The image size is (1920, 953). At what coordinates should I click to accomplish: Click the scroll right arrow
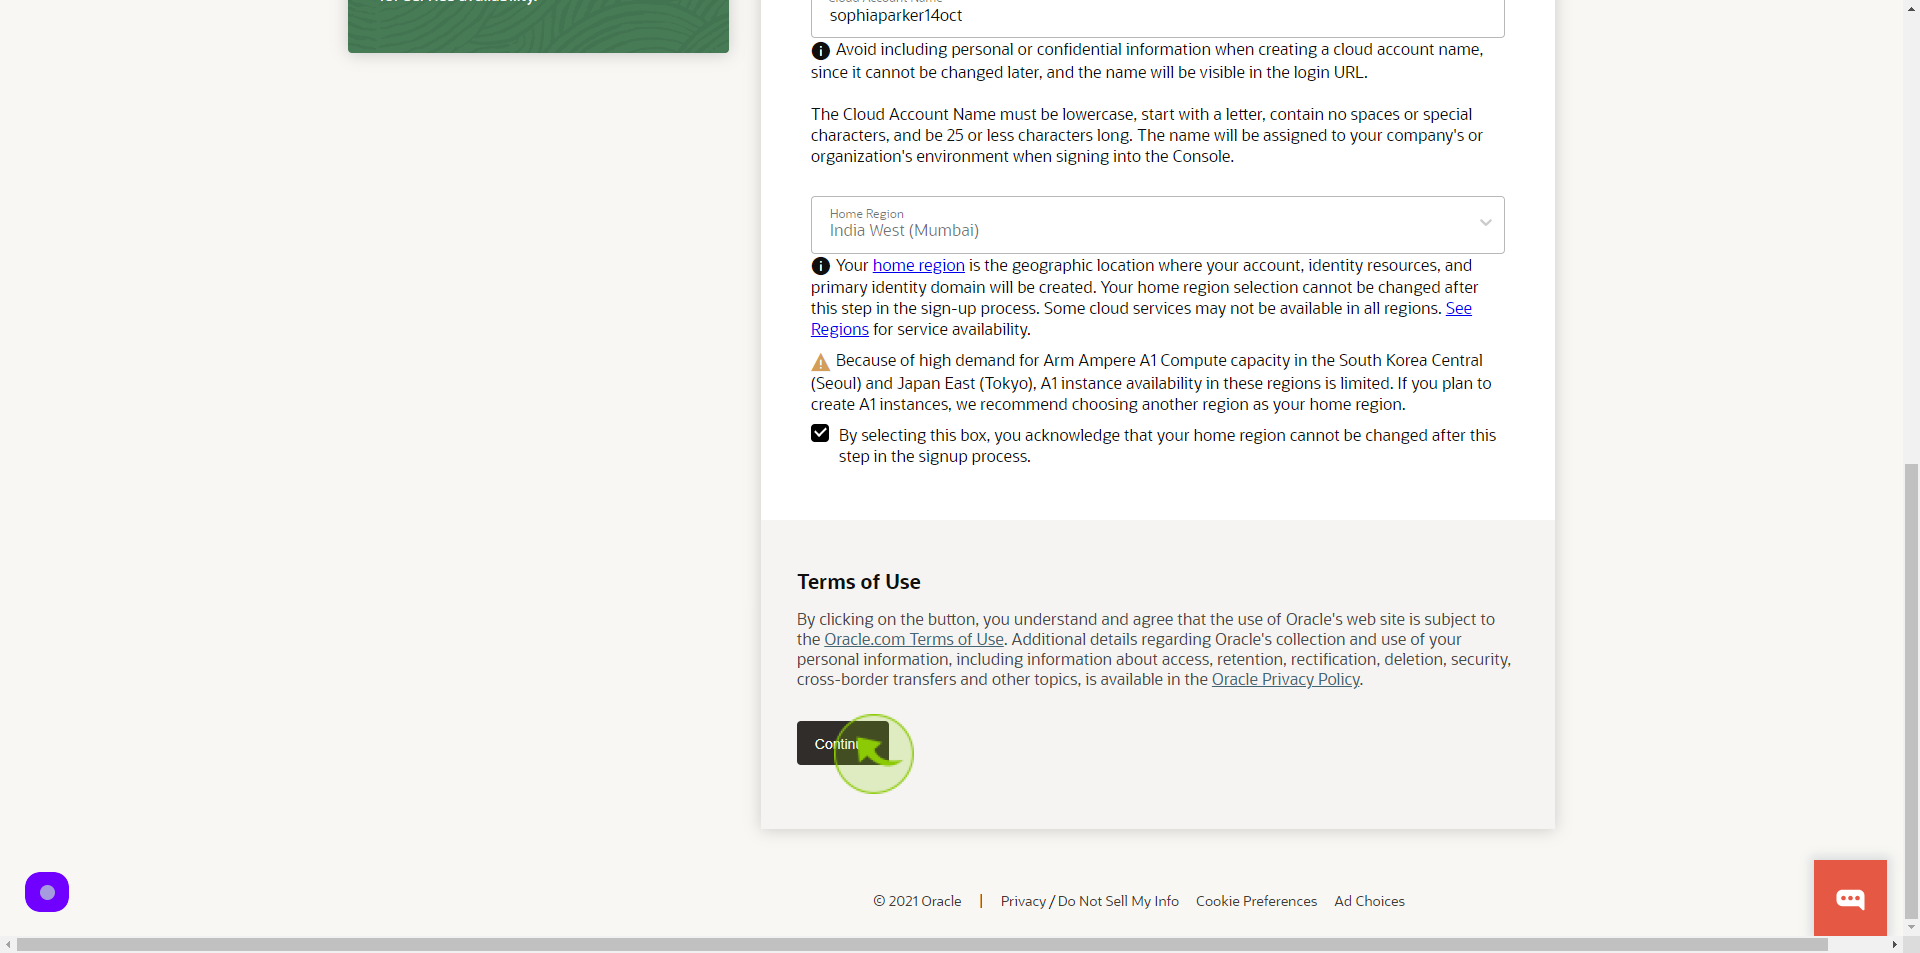(x=1894, y=945)
